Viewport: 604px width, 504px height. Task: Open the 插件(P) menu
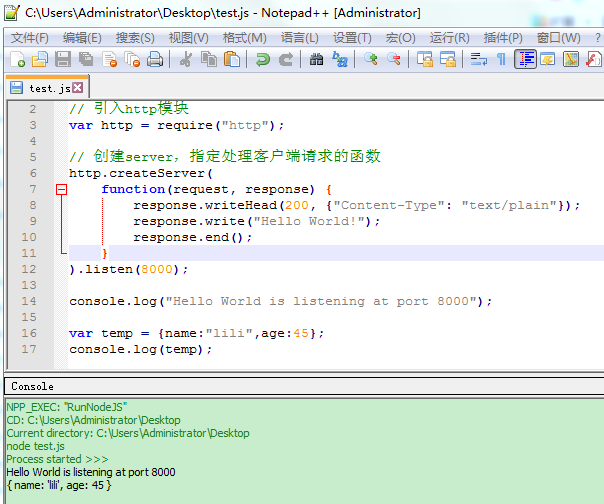[503, 38]
